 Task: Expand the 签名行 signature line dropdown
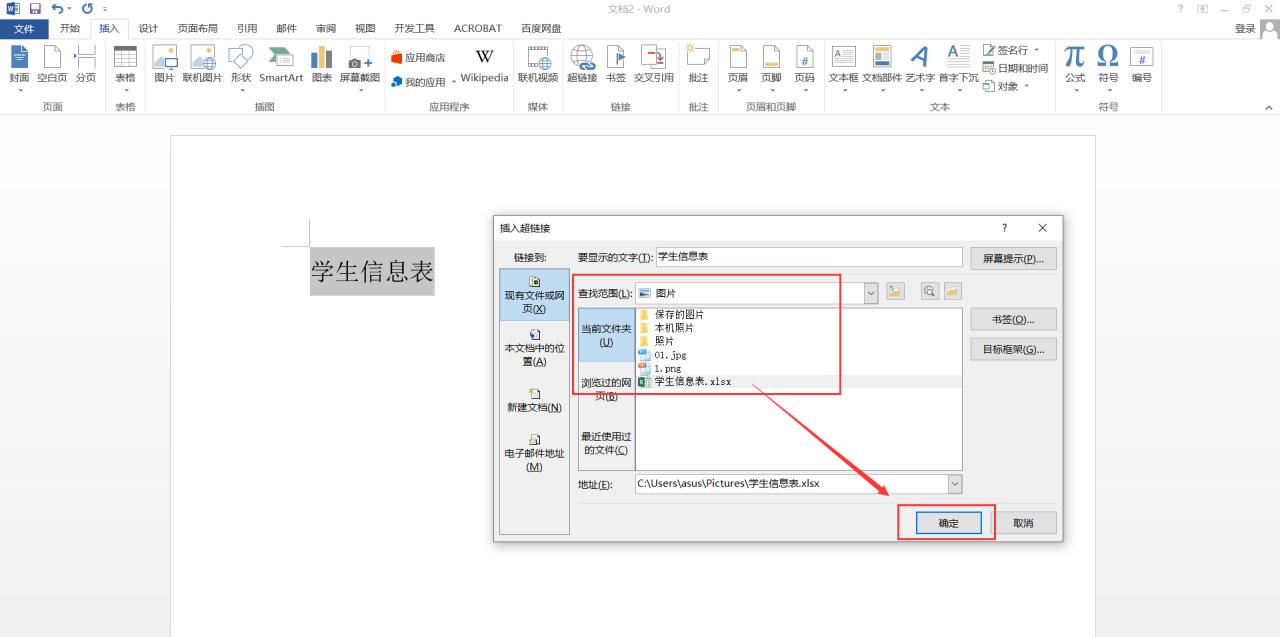[x=1037, y=50]
